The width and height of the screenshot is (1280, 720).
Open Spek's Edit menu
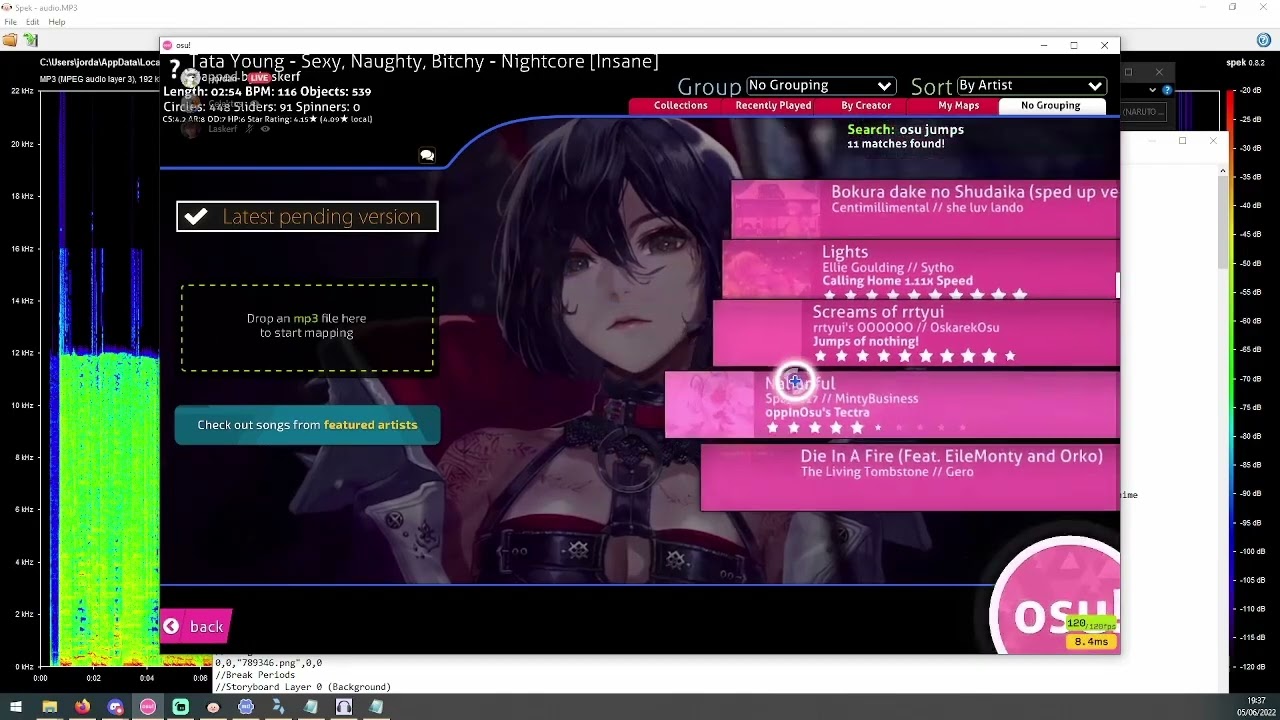tap(32, 22)
